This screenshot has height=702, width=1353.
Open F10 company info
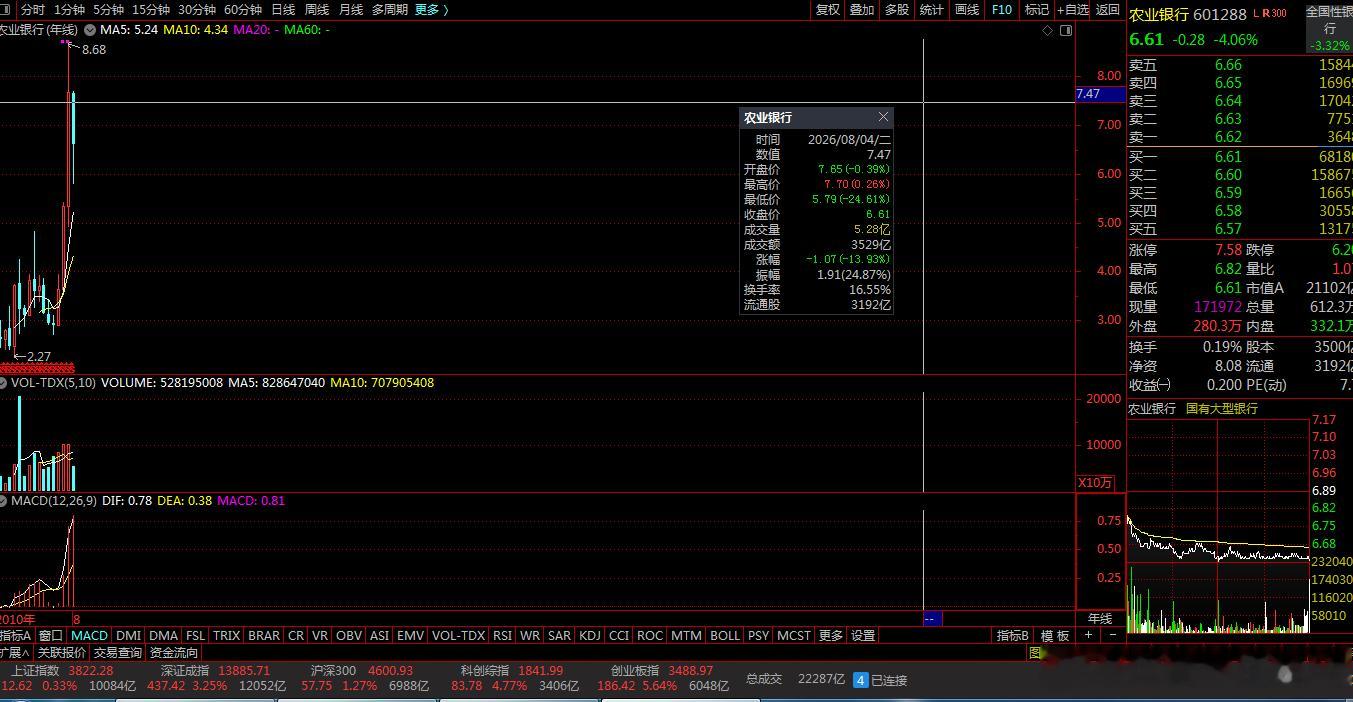click(1002, 9)
